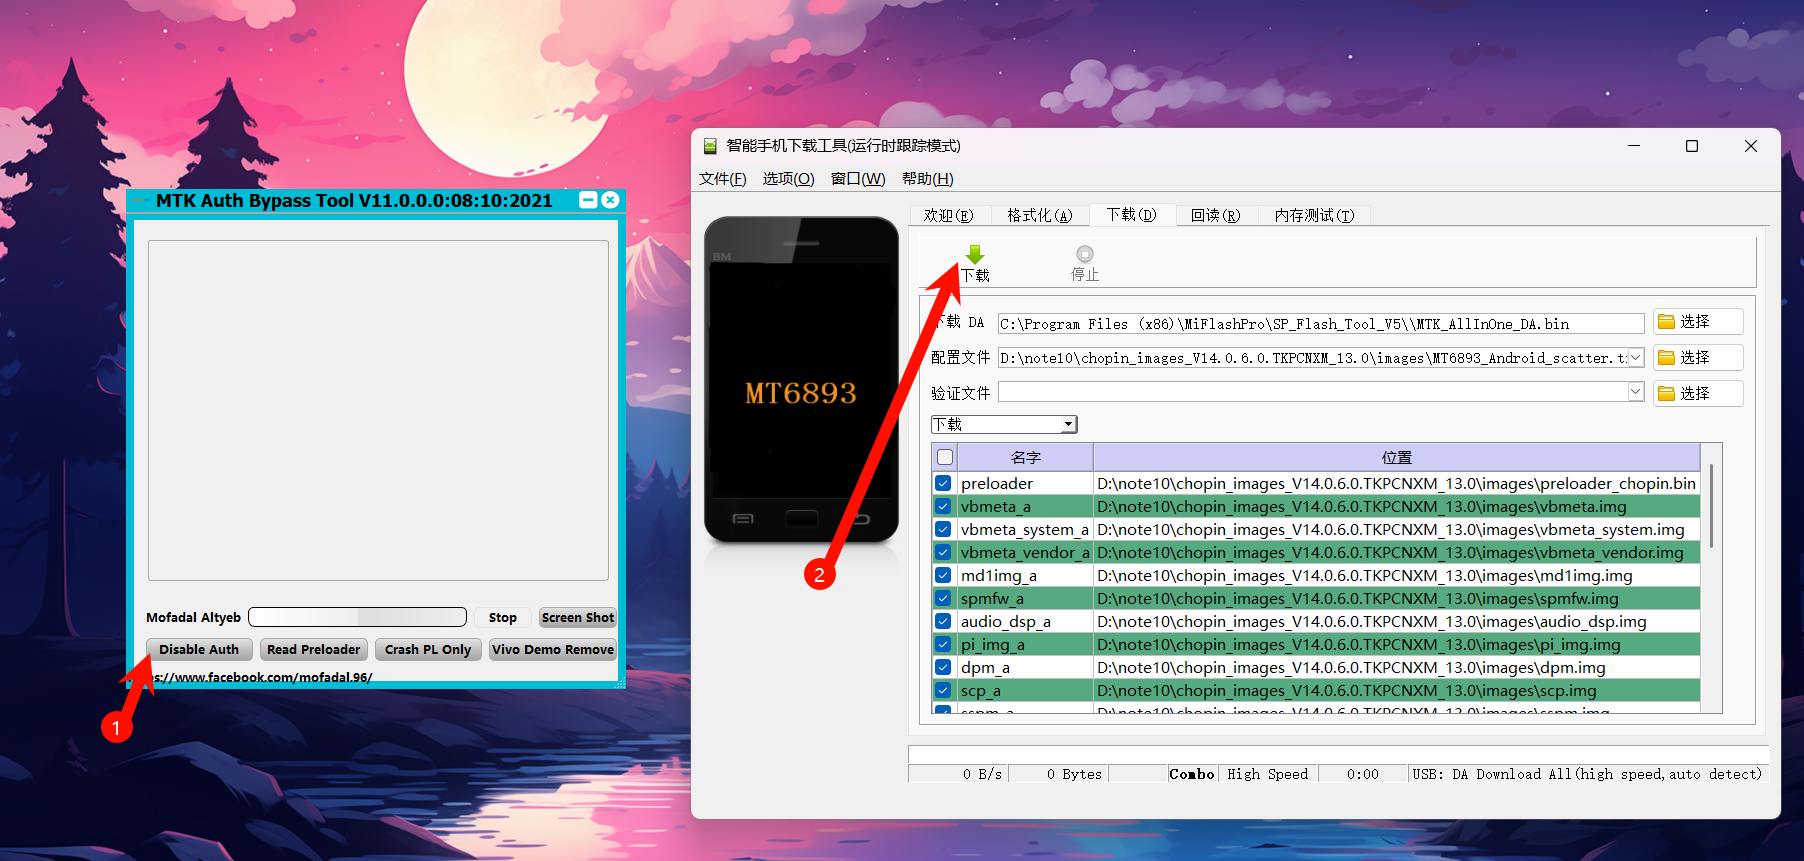Screen dimensions: 1804x861
Task: Expand the verification file dropdown
Action: (1636, 392)
